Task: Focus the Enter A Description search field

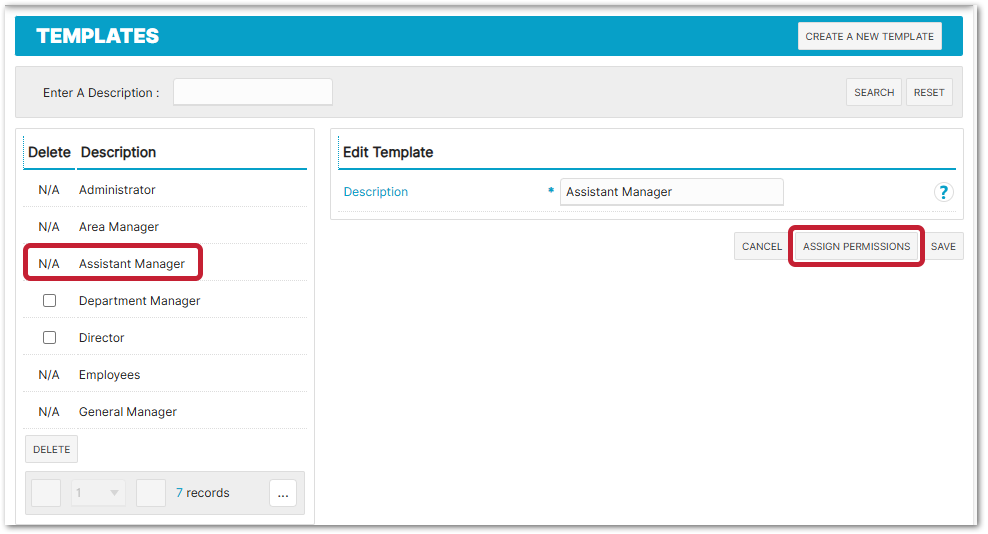Action: (x=253, y=92)
